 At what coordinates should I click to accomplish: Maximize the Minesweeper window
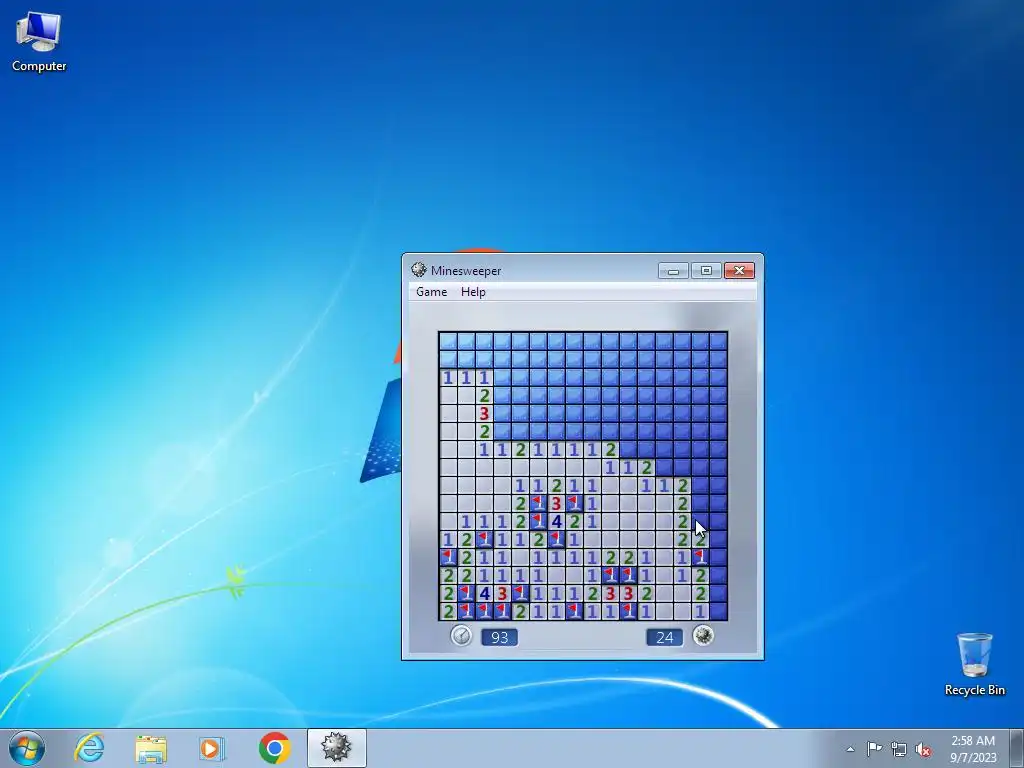[706, 270]
